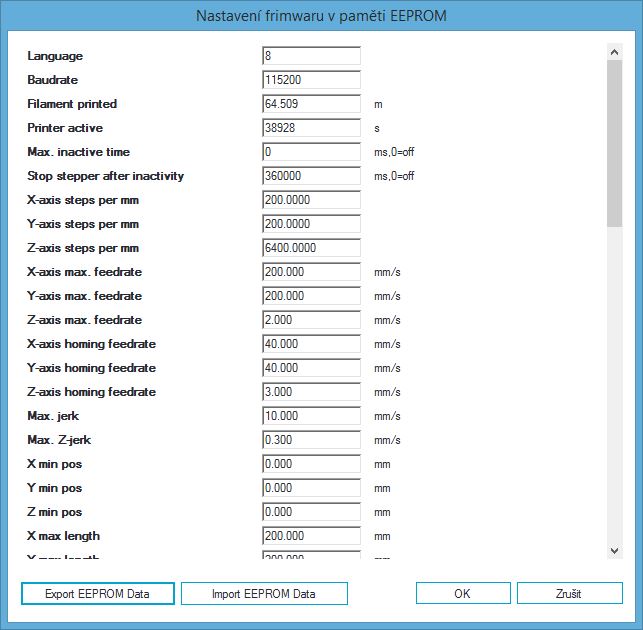Click the scrollbar down arrow
Viewport: 643px width, 630px height.
pos(615,550)
